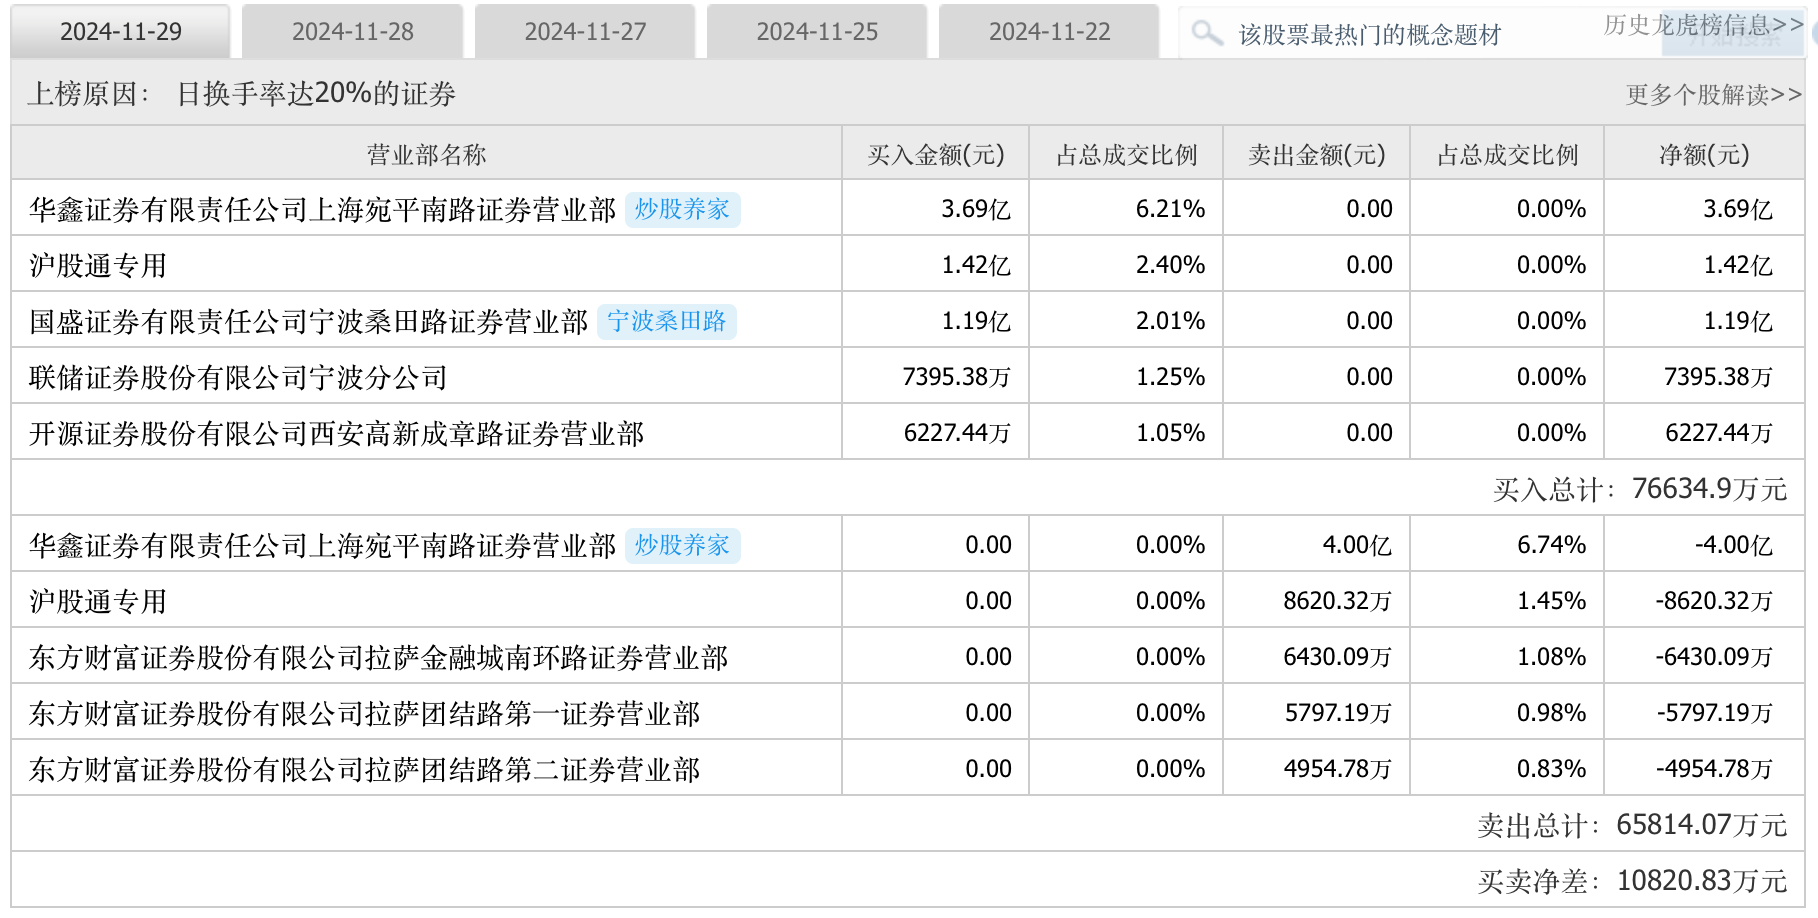Click 炒股养家 tag in the buy row
Image resolution: width=1818 pixels, height=918 pixels.
click(682, 209)
